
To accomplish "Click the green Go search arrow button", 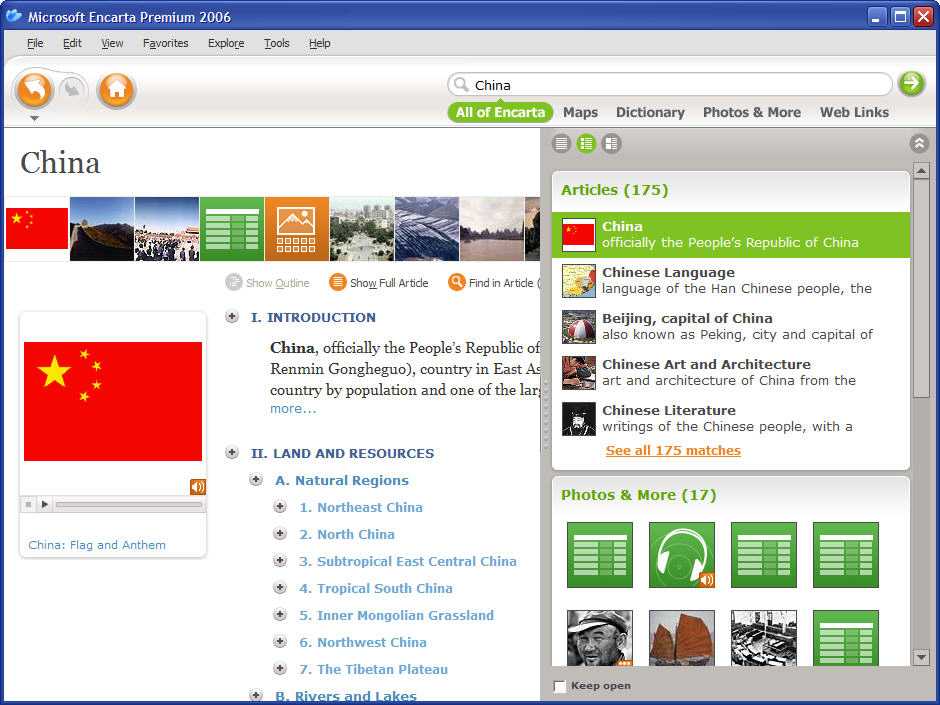I will pos(911,83).
